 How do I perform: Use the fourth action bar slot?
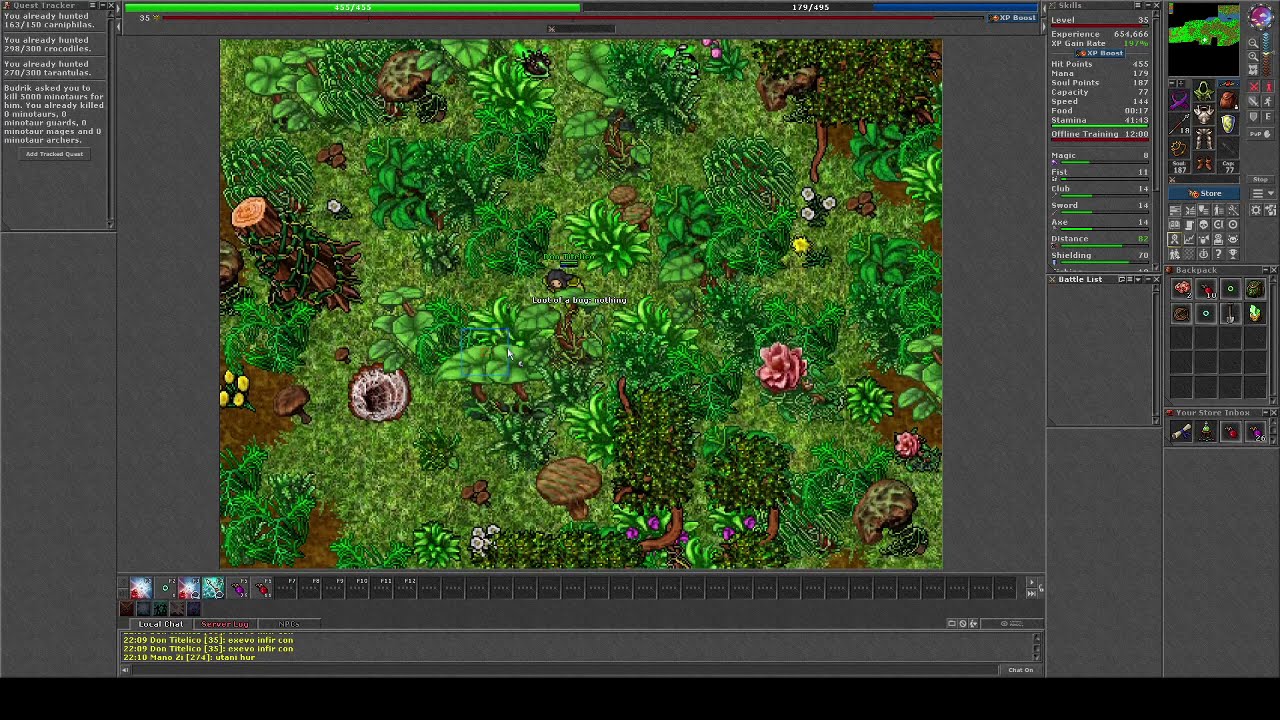pos(214,587)
